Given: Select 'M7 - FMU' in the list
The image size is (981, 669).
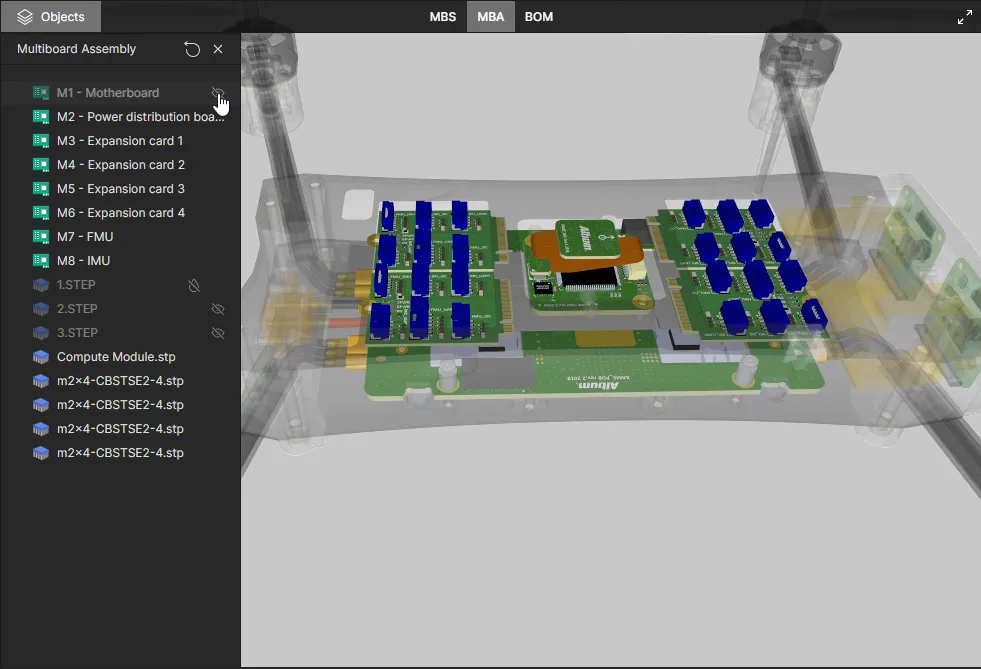Looking at the screenshot, I should (x=85, y=237).
